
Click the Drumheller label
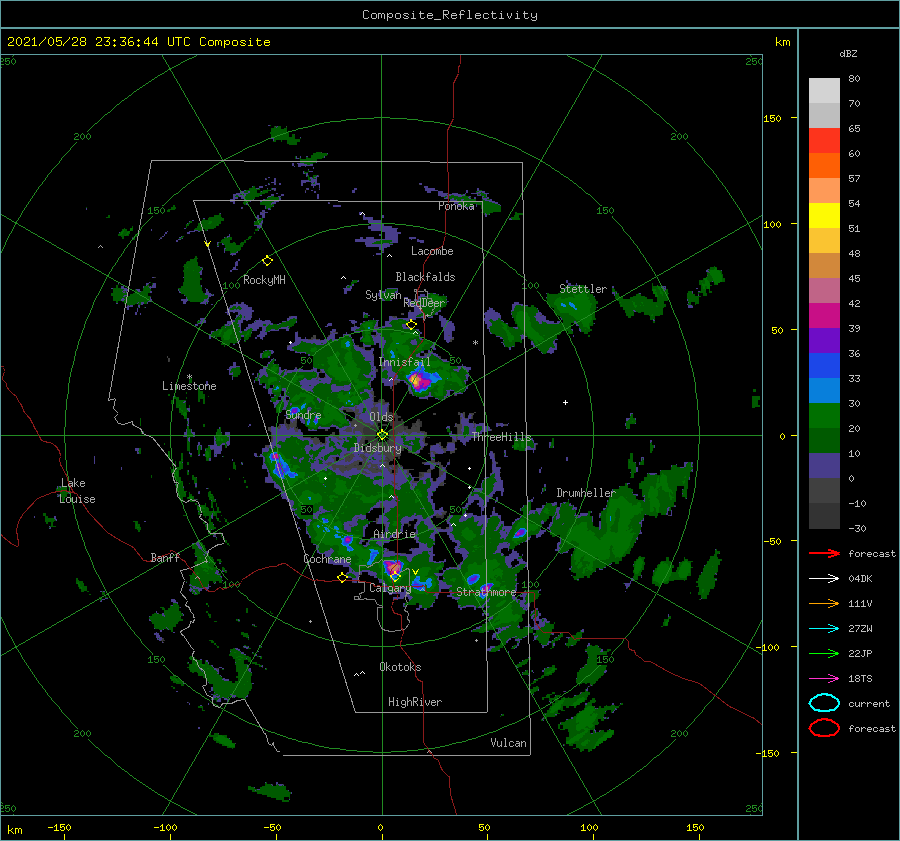pos(585,493)
